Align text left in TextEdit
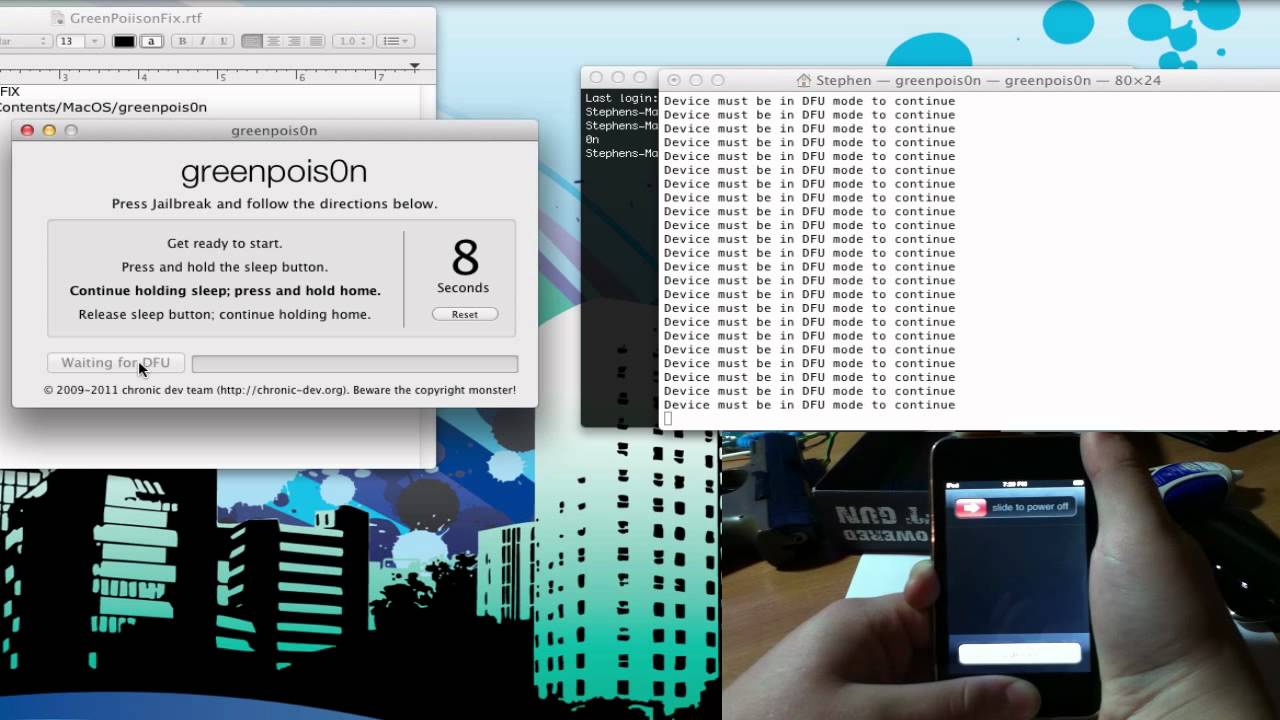The image size is (1280, 720). click(x=252, y=41)
